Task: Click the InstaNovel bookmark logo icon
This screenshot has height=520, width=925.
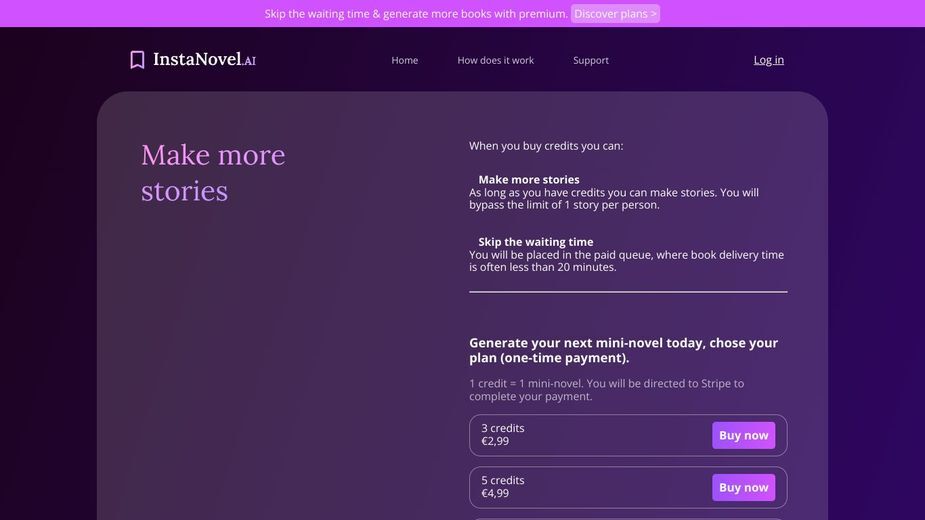Action: click(137, 60)
